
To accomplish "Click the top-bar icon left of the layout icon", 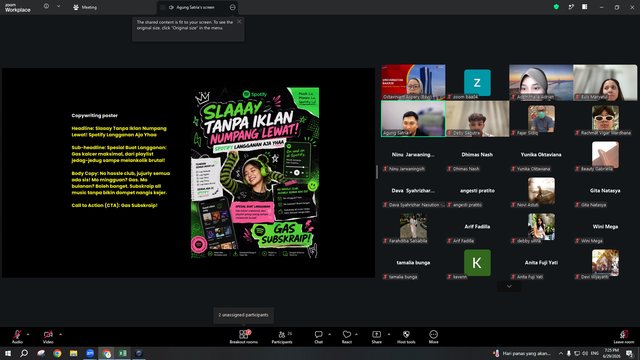I will [571, 7].
